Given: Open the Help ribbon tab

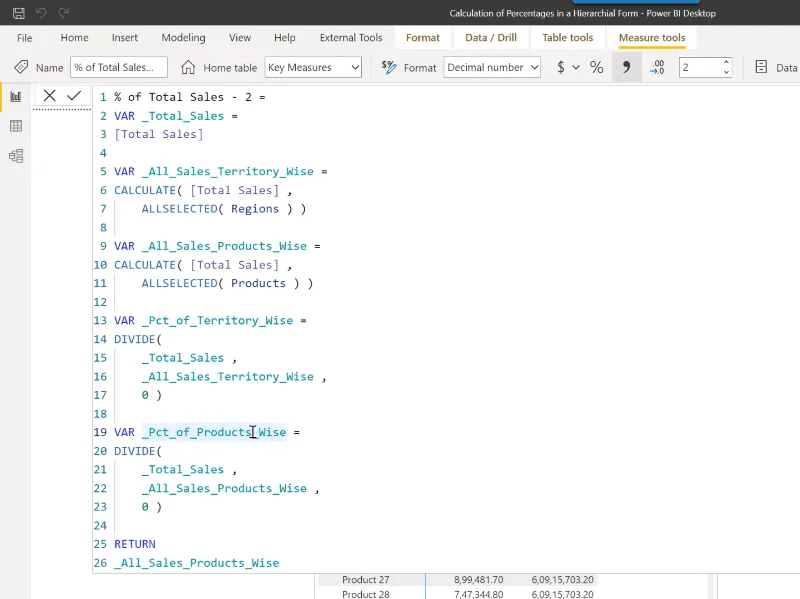Looking at the screenshot, I should click(285, 38).
